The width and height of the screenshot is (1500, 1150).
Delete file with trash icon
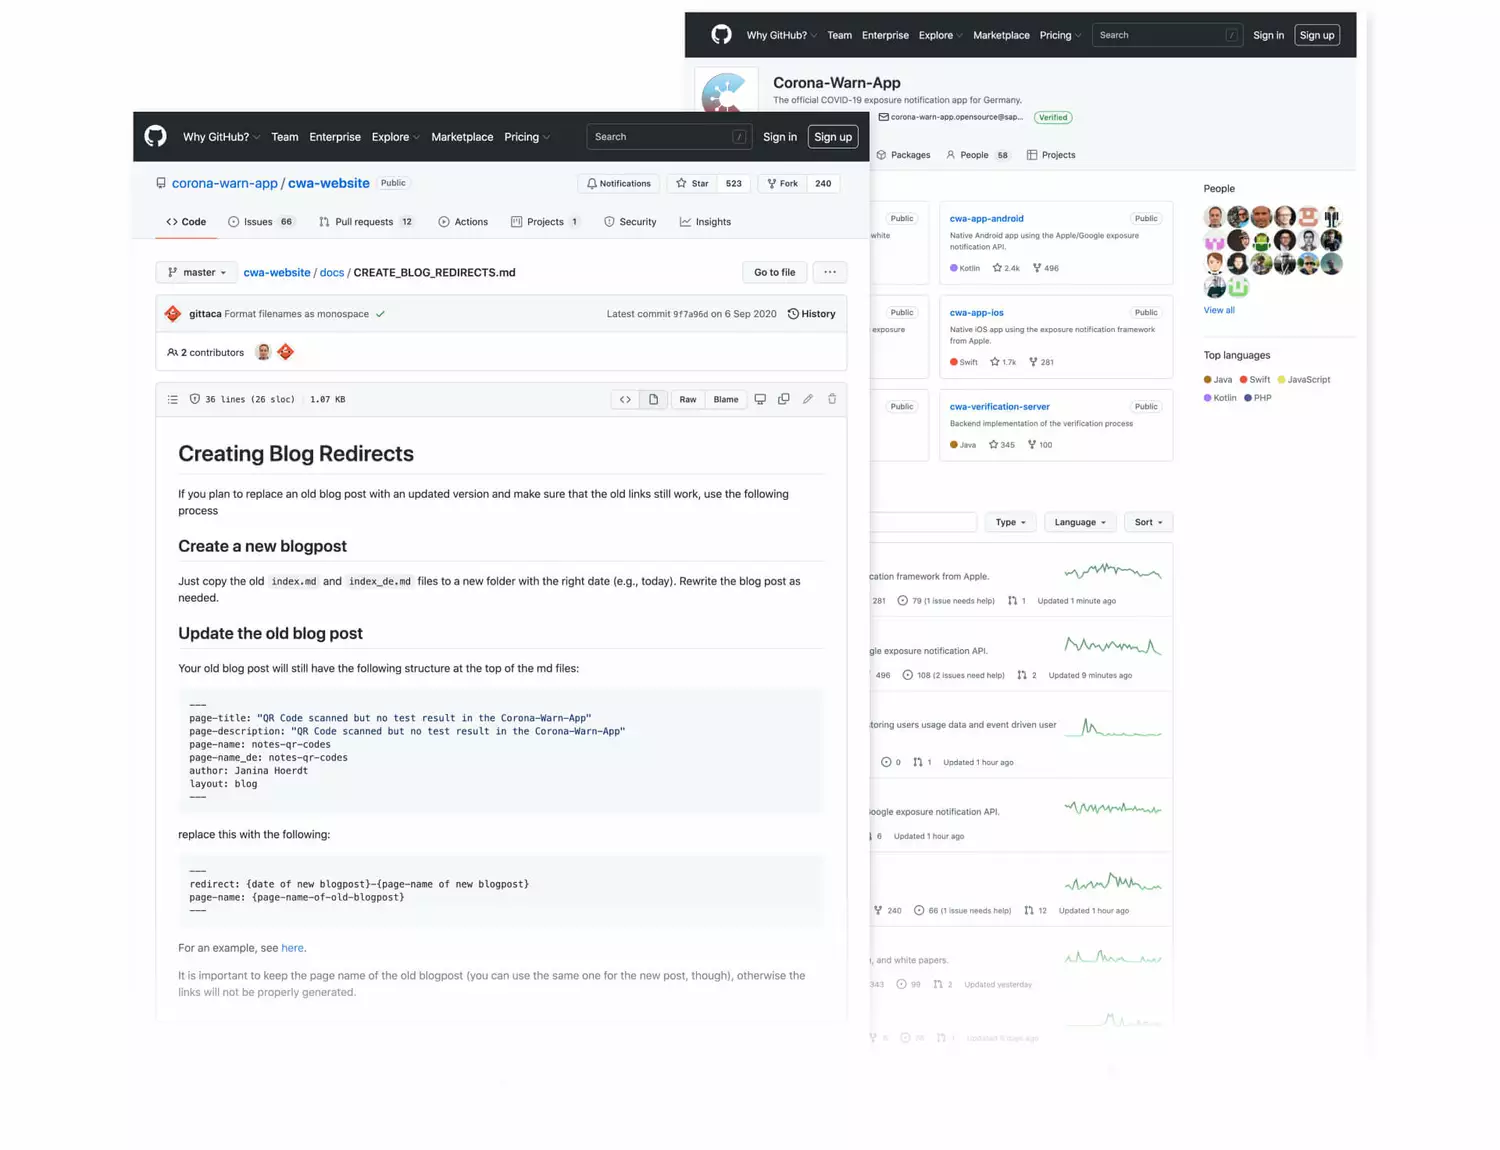click(x=832, y=399)
